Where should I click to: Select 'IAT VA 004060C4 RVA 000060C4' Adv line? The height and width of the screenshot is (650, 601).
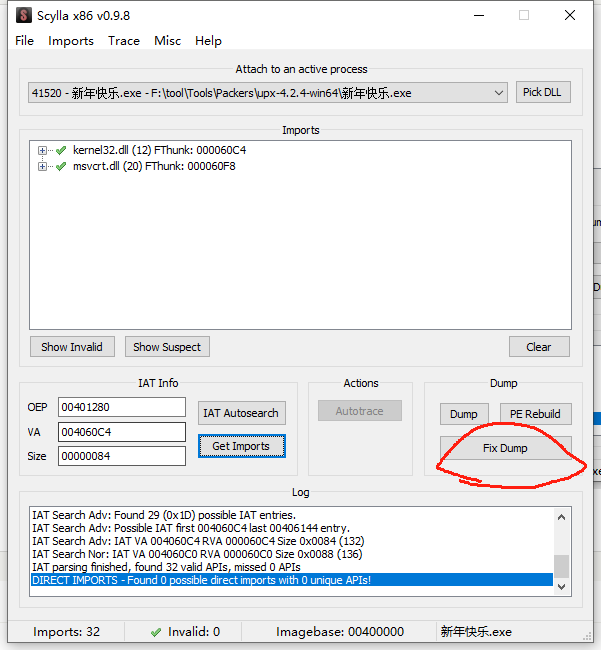[x=199, y=541]
